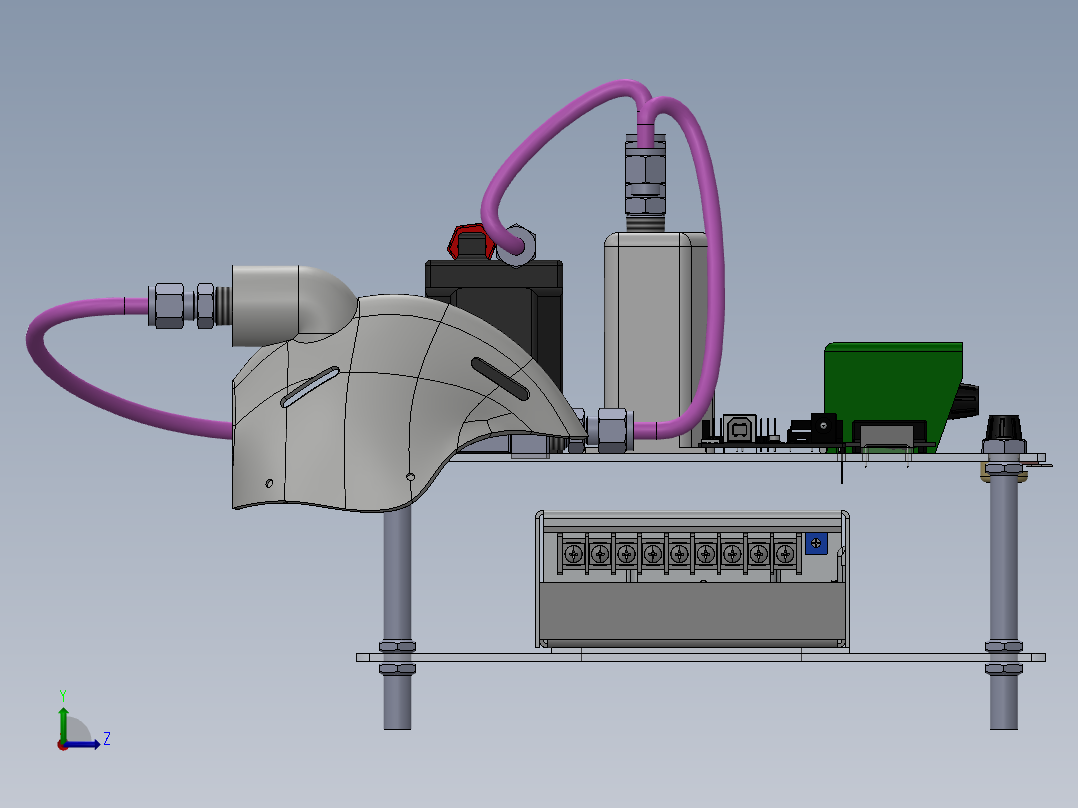Select the black knob above the right standoff
1078x808 pixels.
tap(1003, 427)
